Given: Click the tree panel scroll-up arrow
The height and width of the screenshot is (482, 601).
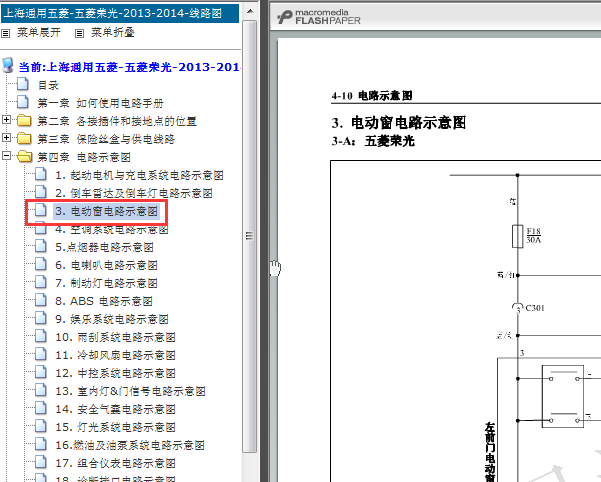Looking at the screenshot, I should point(250,11).
